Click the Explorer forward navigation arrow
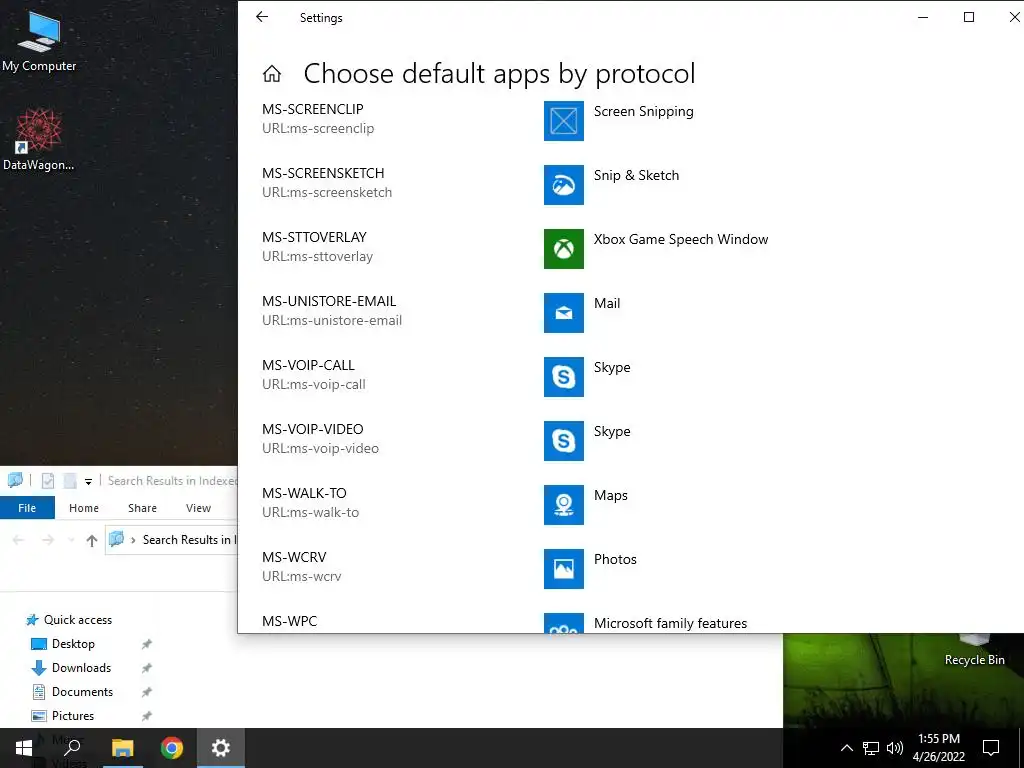 click(x=48, y=540)
